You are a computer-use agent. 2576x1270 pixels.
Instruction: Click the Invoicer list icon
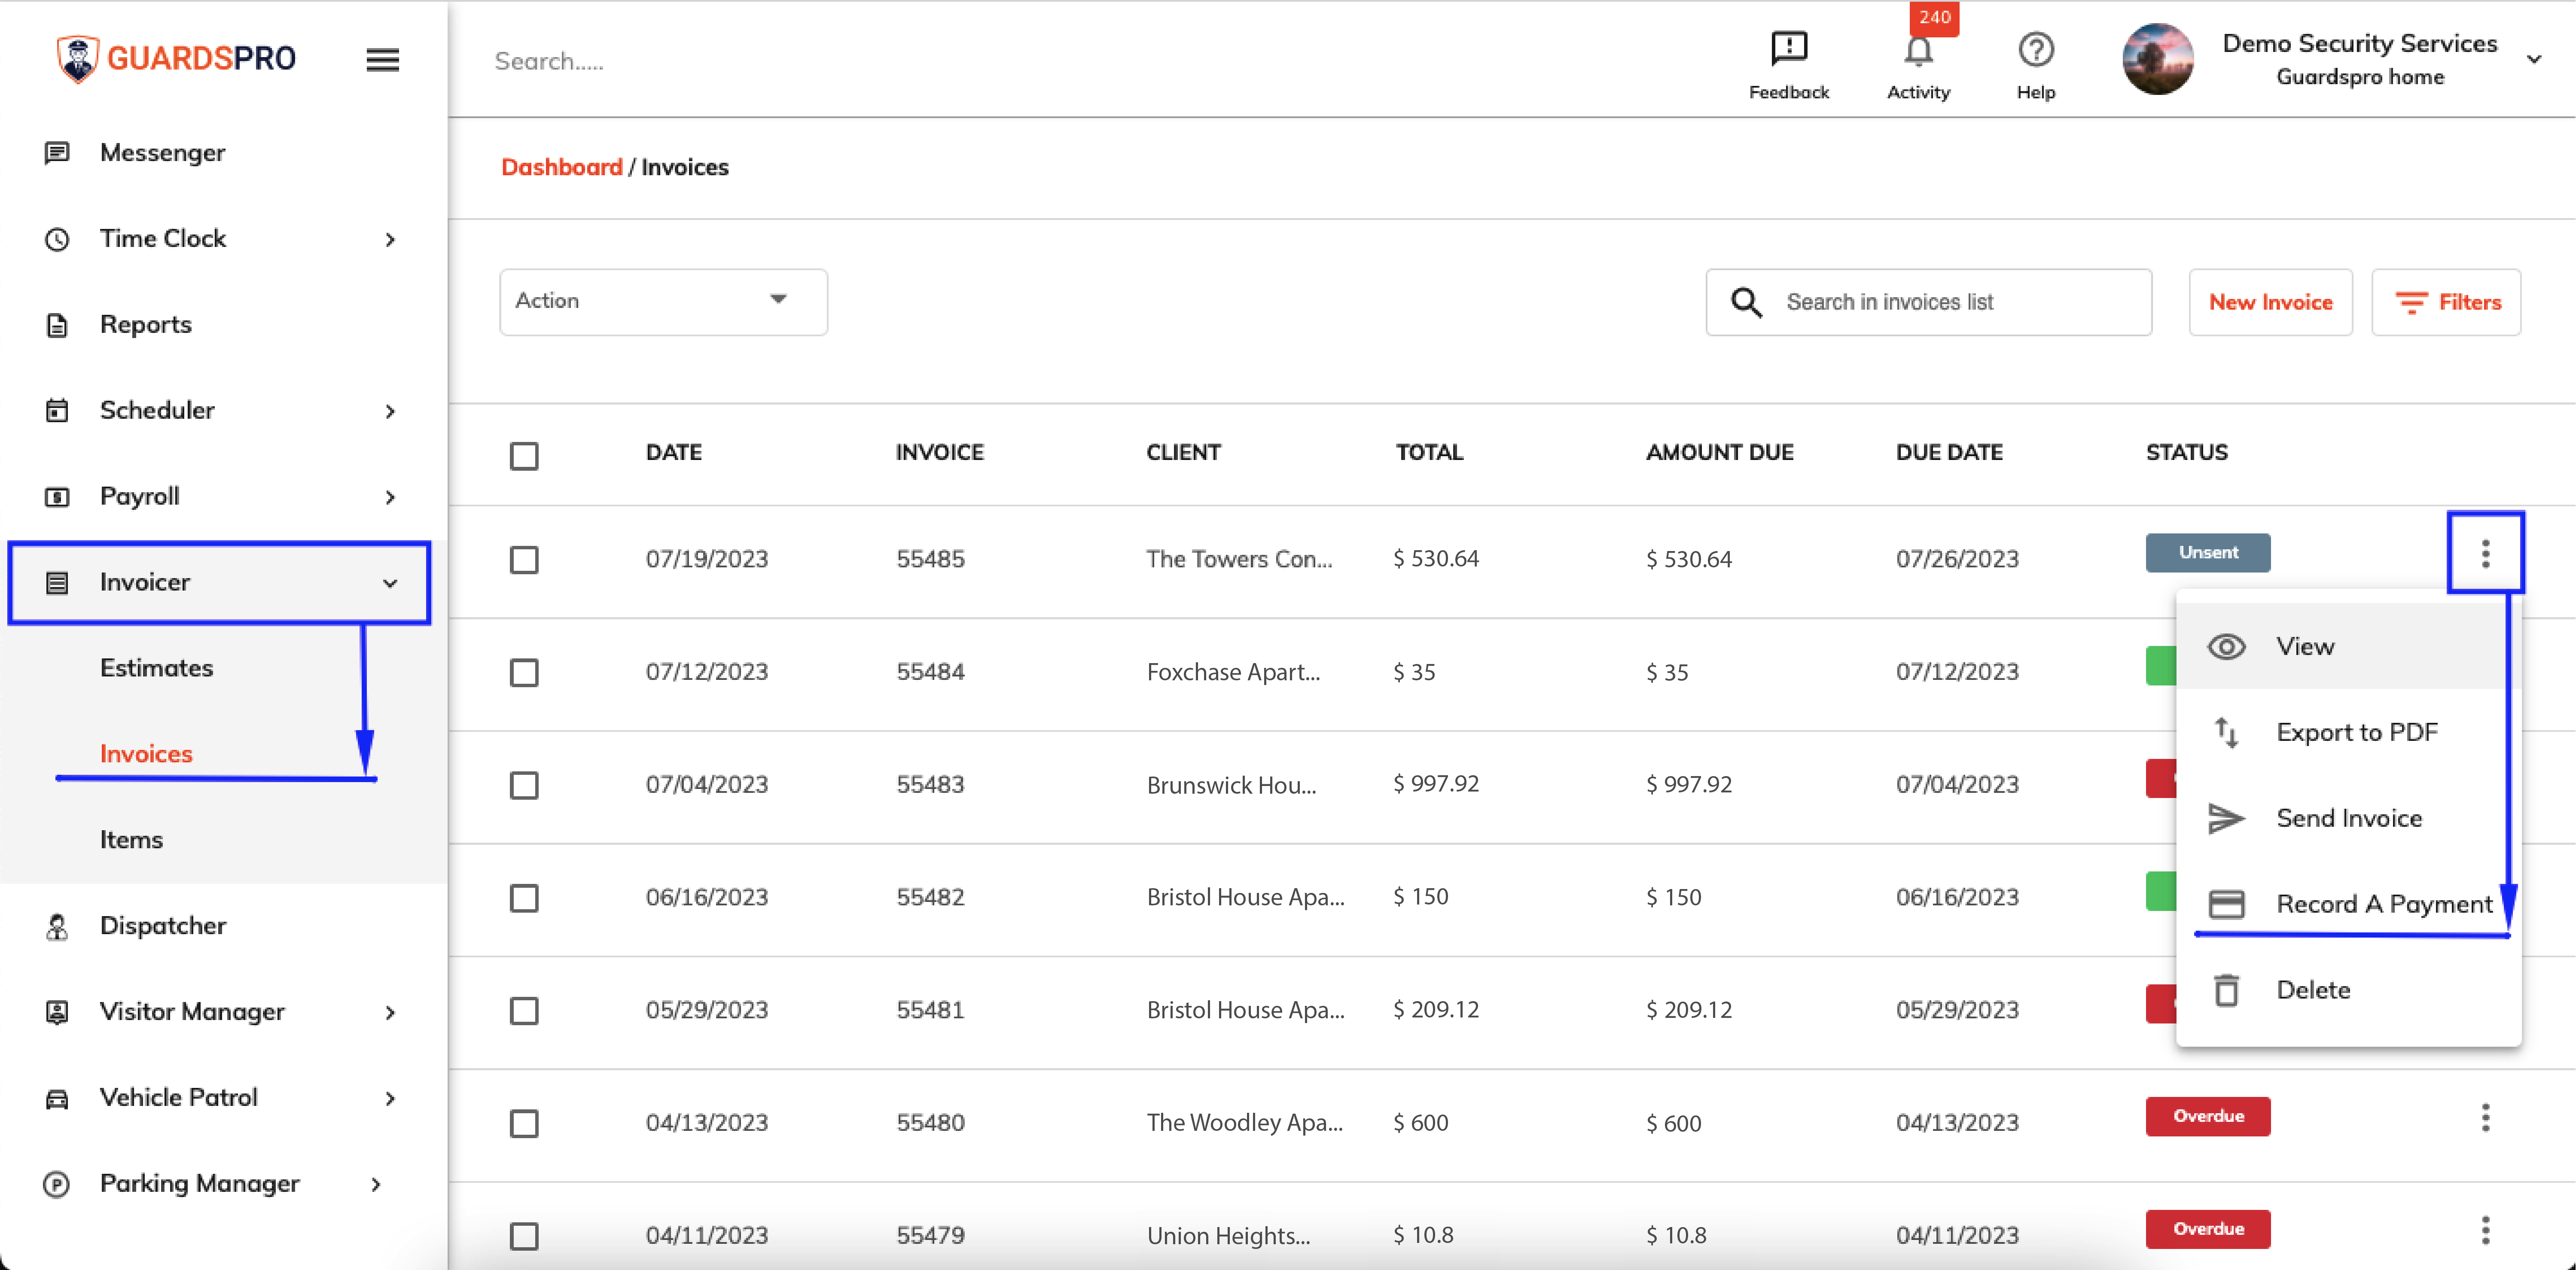(57, 583)
